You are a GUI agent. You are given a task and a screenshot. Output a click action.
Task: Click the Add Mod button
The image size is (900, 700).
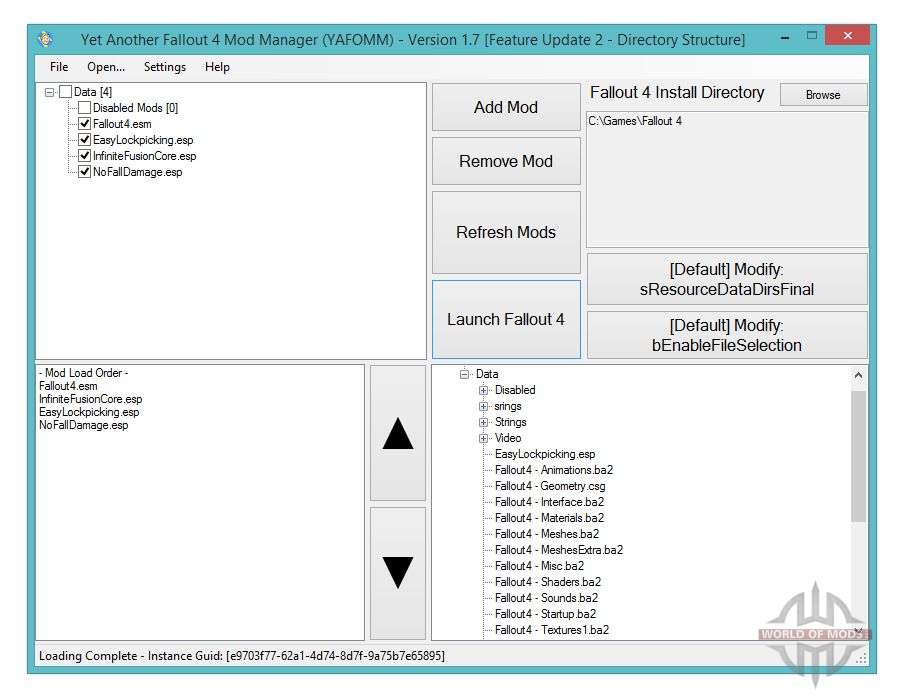[x=506, y=107]
